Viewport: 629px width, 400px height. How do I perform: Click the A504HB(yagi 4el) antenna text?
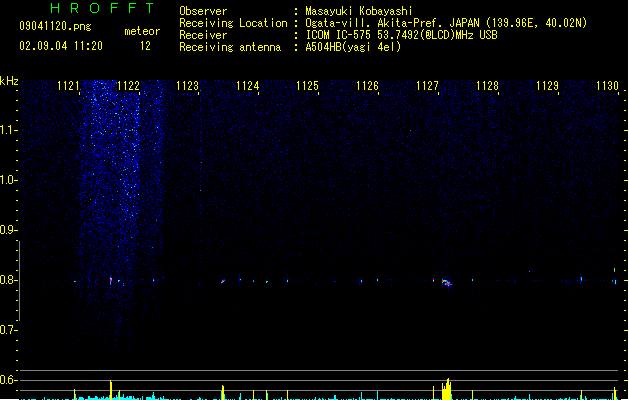click(x=353, y=47)
